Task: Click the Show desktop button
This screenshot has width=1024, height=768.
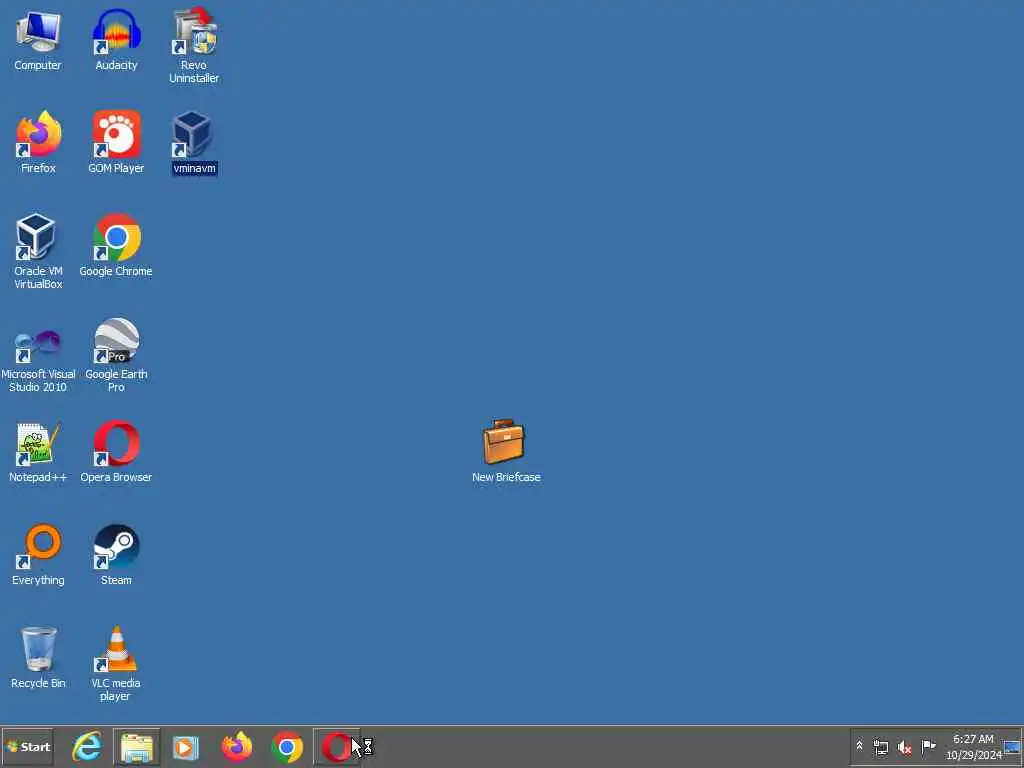Action: coord(1013,747)
